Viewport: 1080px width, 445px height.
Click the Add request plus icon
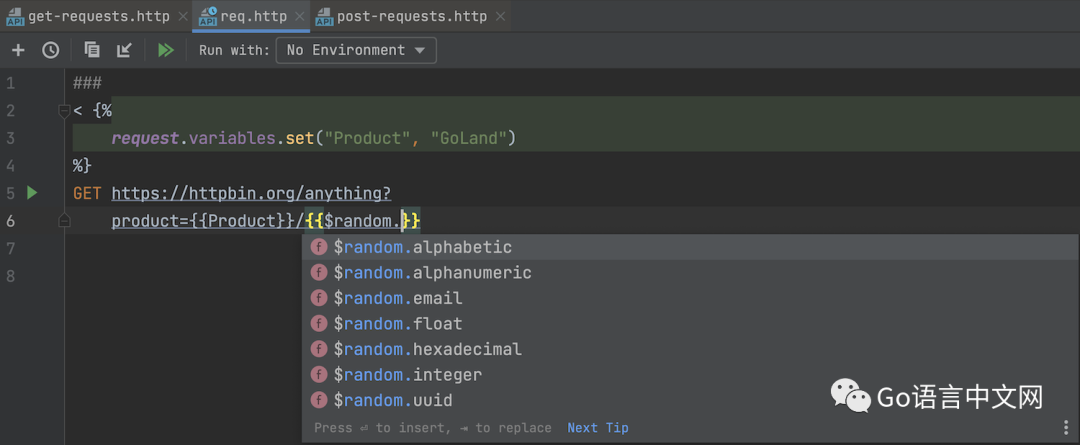(x=18, y=50)
